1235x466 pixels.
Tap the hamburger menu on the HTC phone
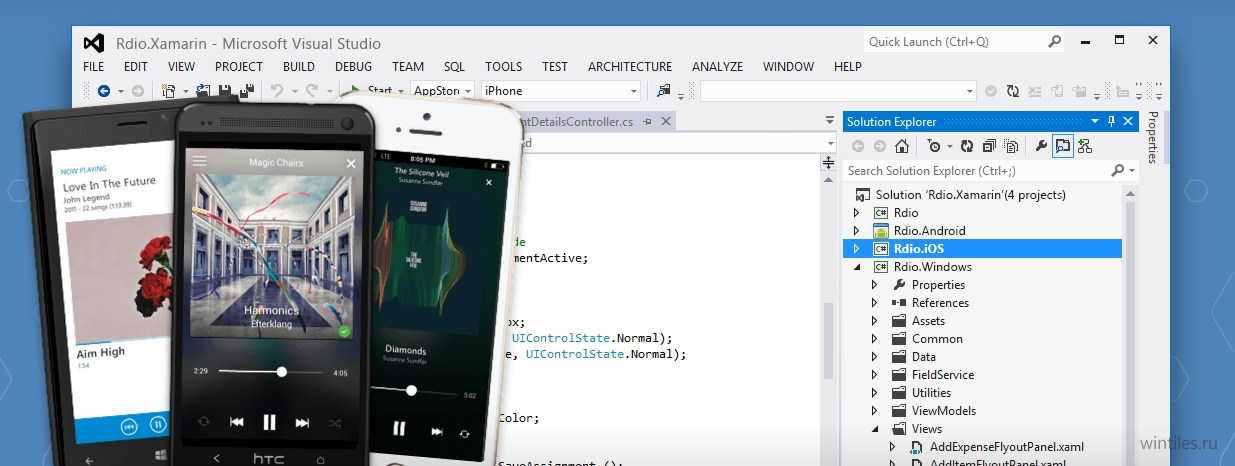click(200, 161)
